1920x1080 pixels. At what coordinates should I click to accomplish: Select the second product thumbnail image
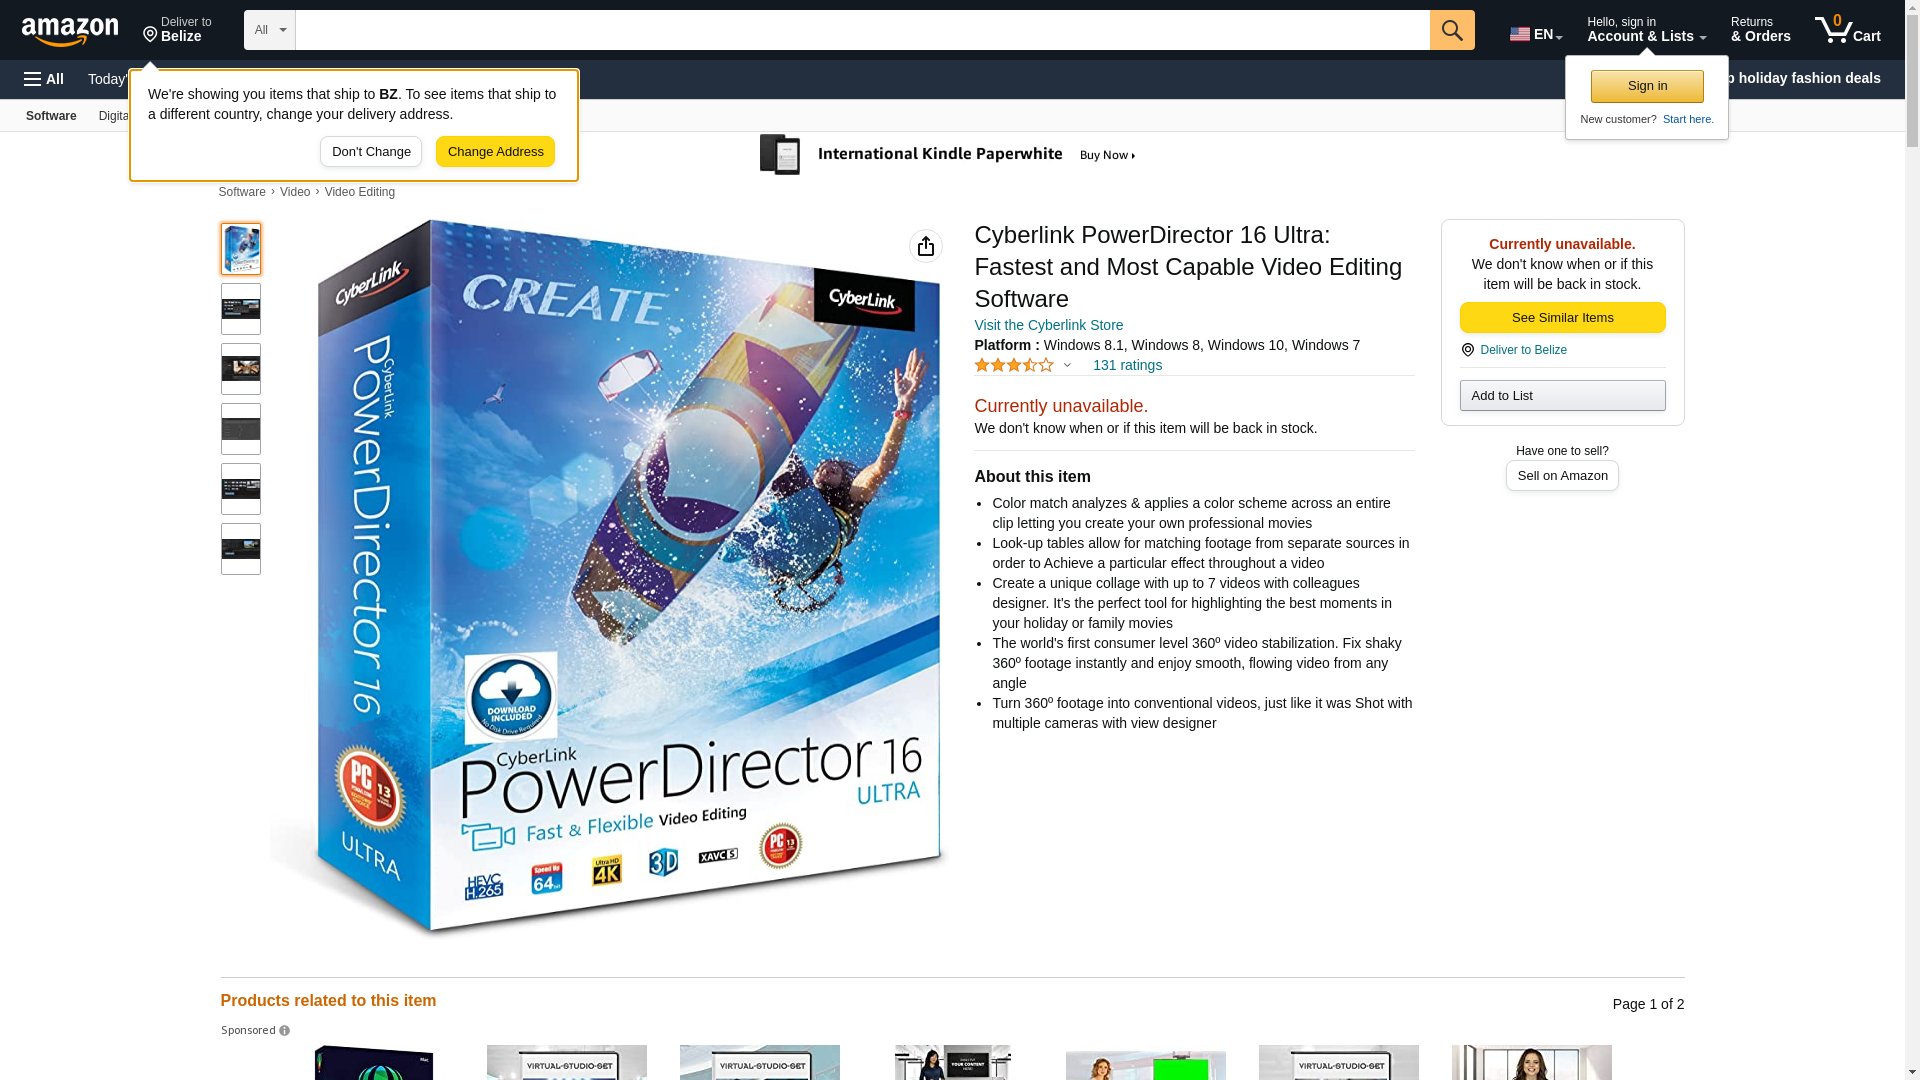click(x=241, y=309)
